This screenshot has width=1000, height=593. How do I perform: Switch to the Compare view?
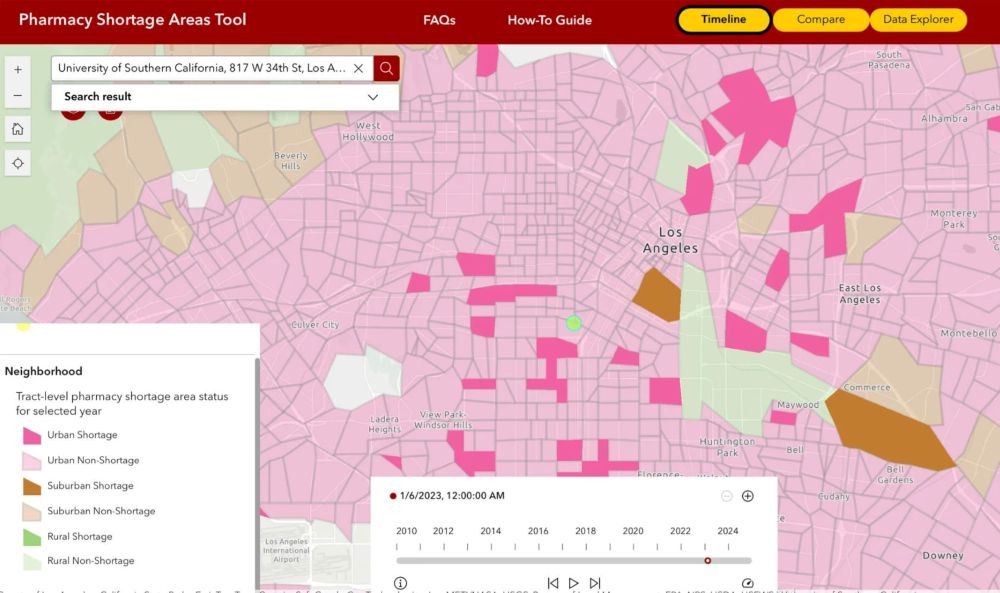(820, 19)
